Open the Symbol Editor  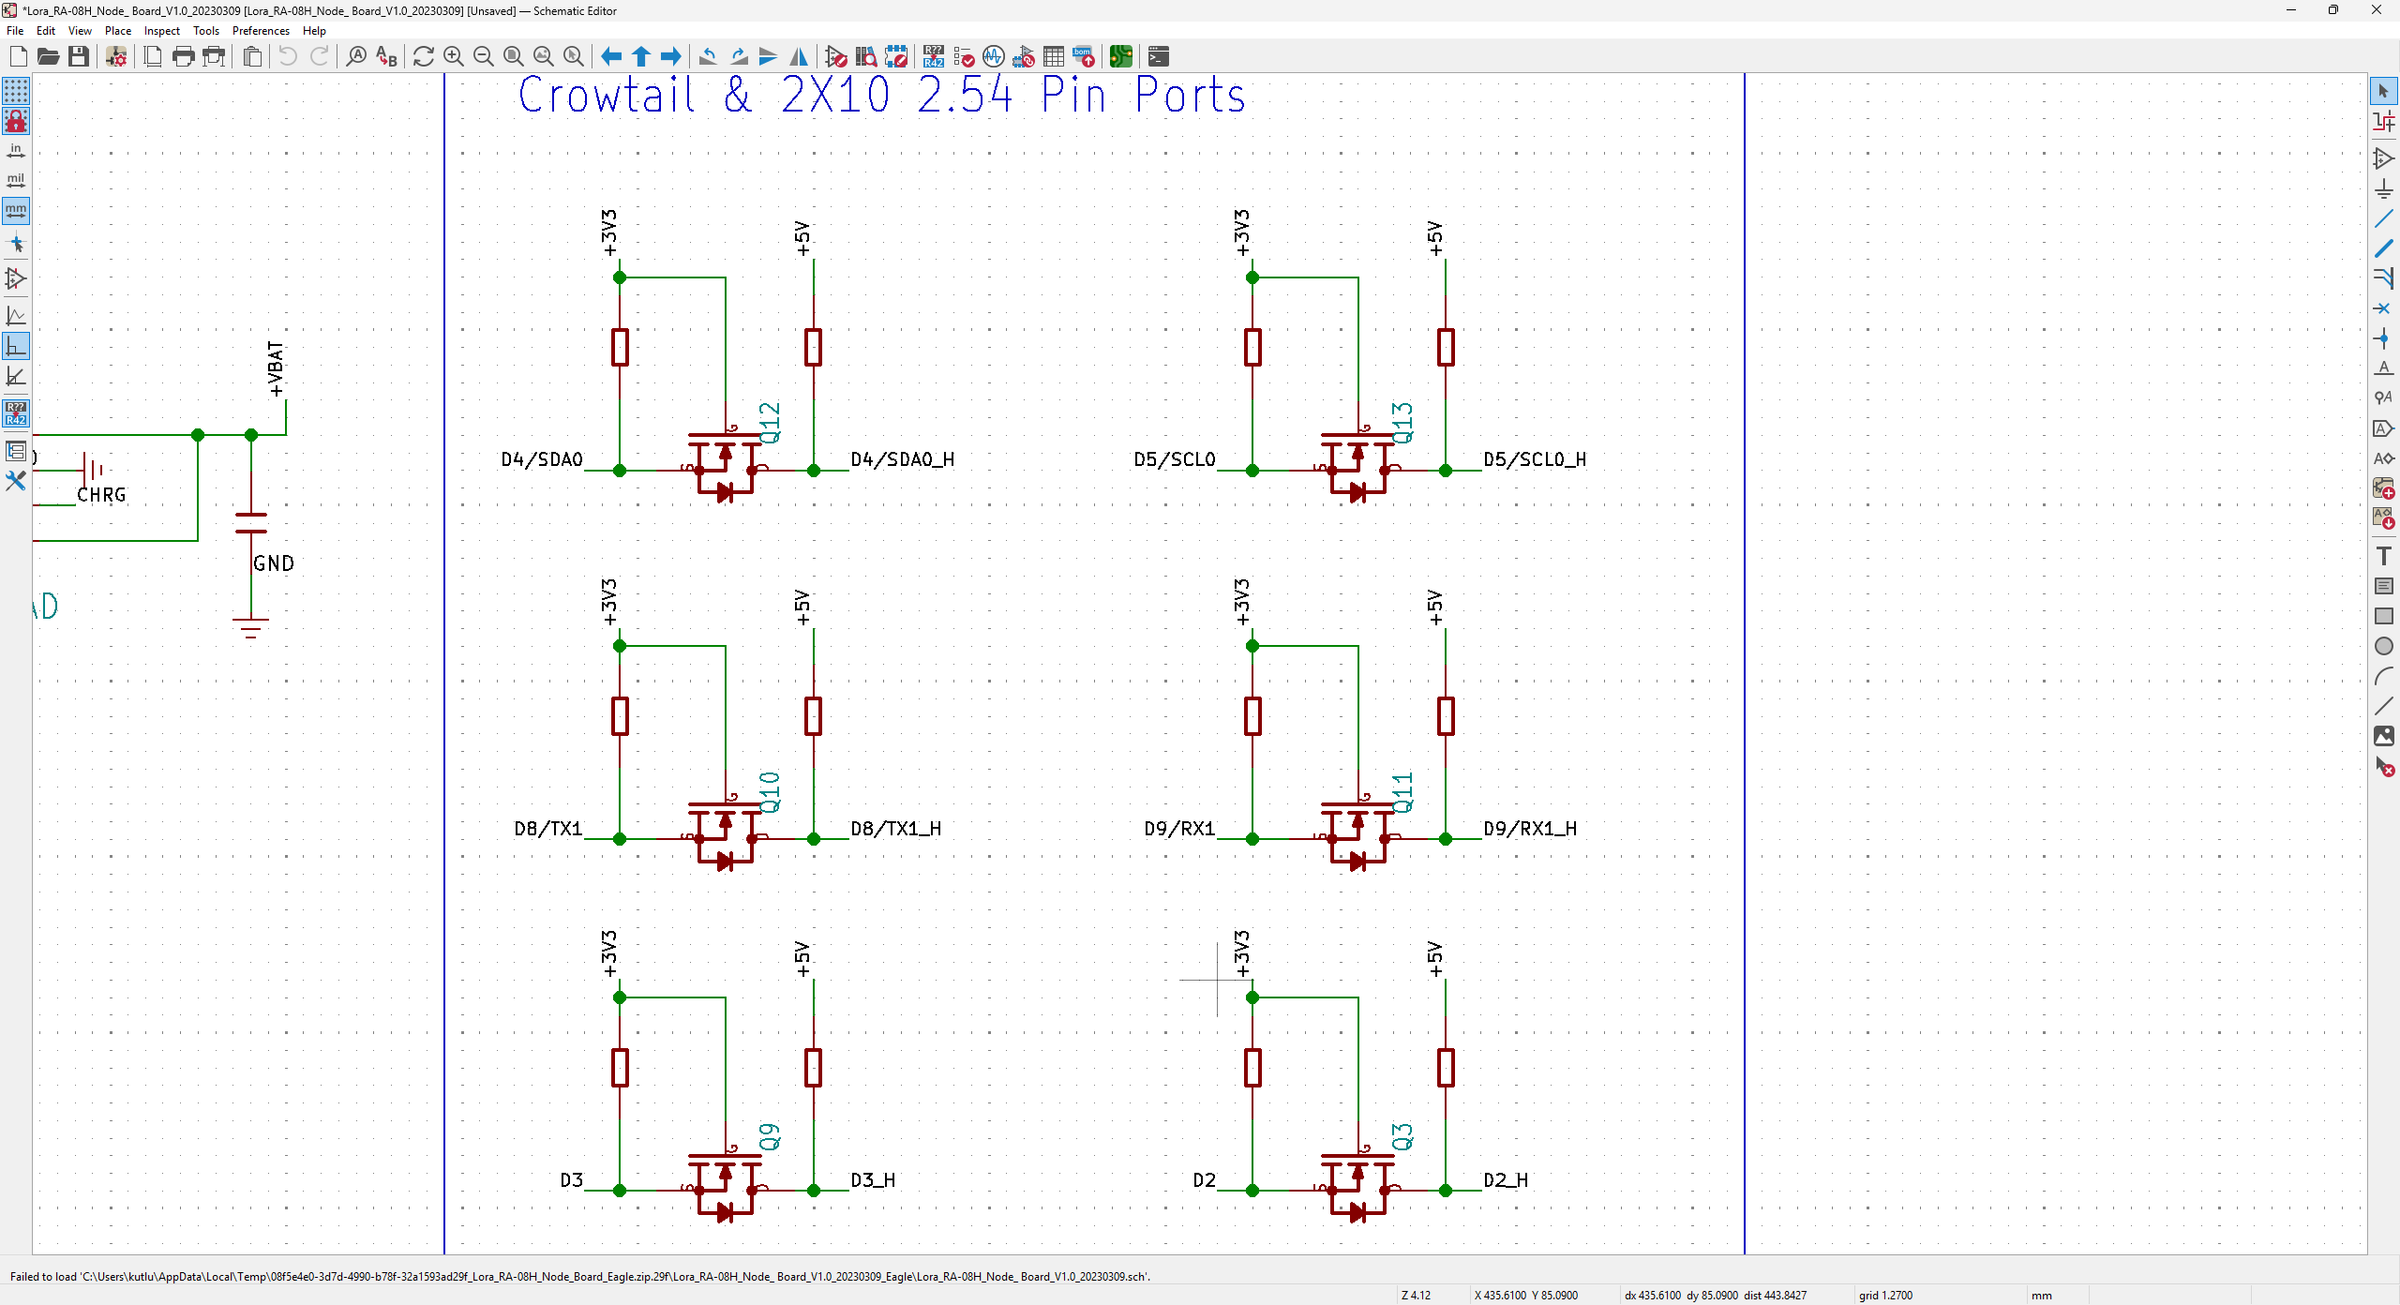(x=836, y=57)
